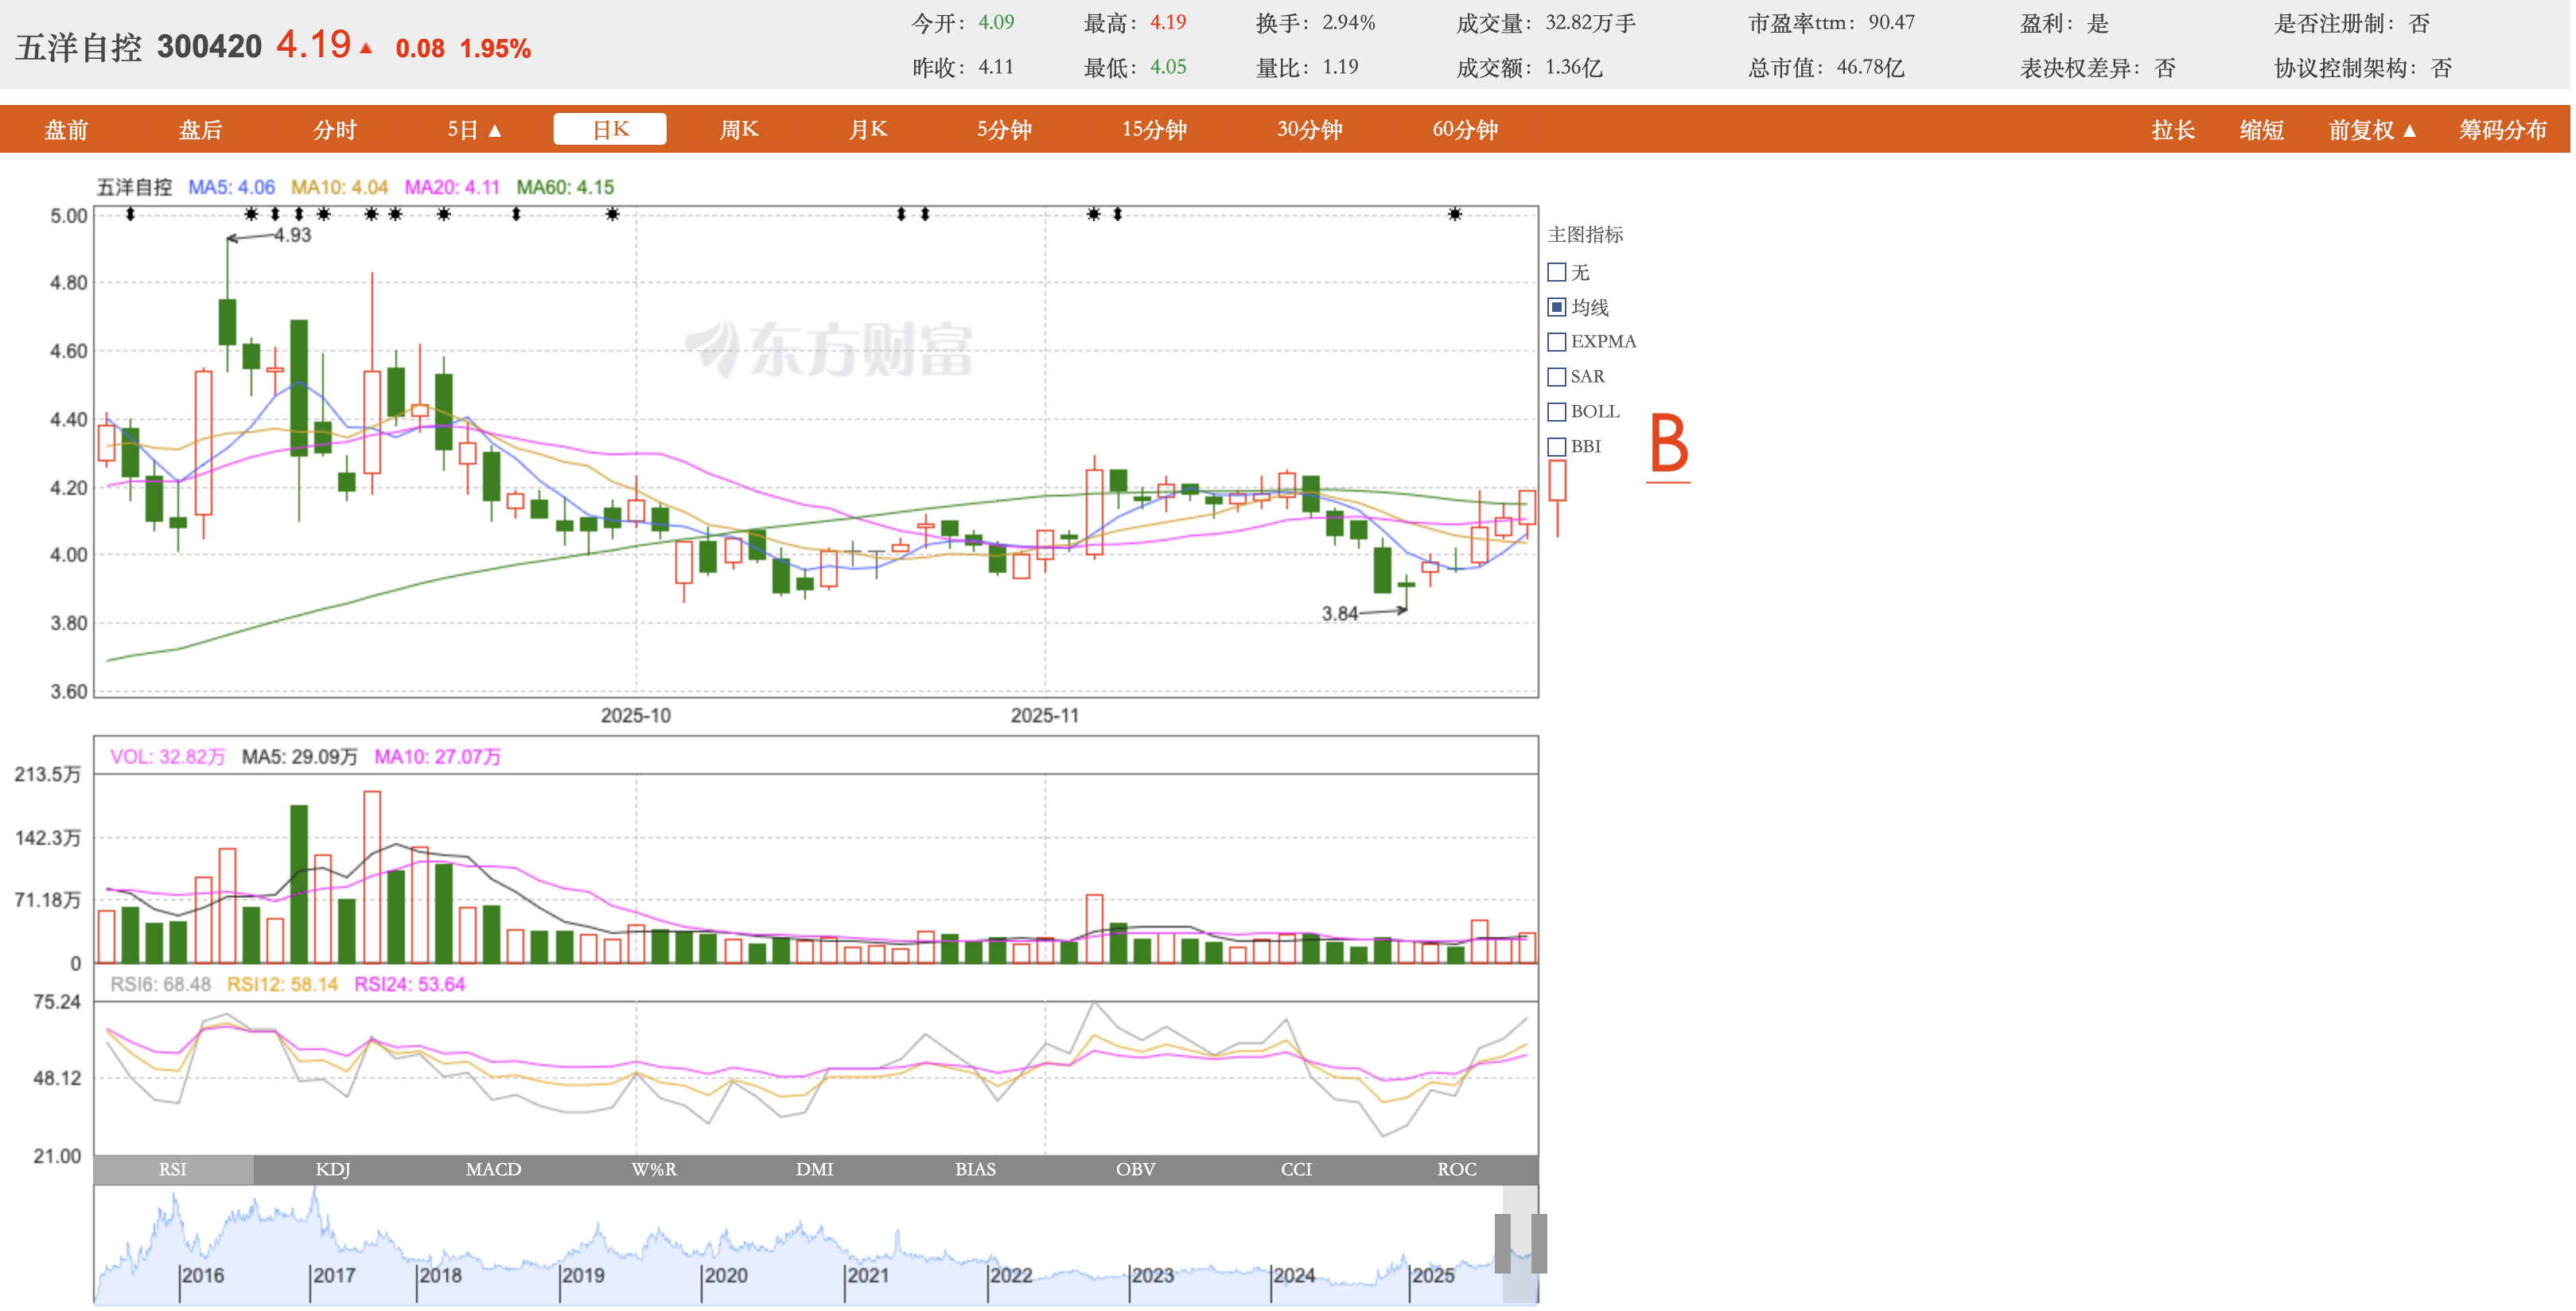The height and width of the screenshot is (1311, 2576).
Task: Click the 3.84 low price annotation arrow
Action: 1384,611
